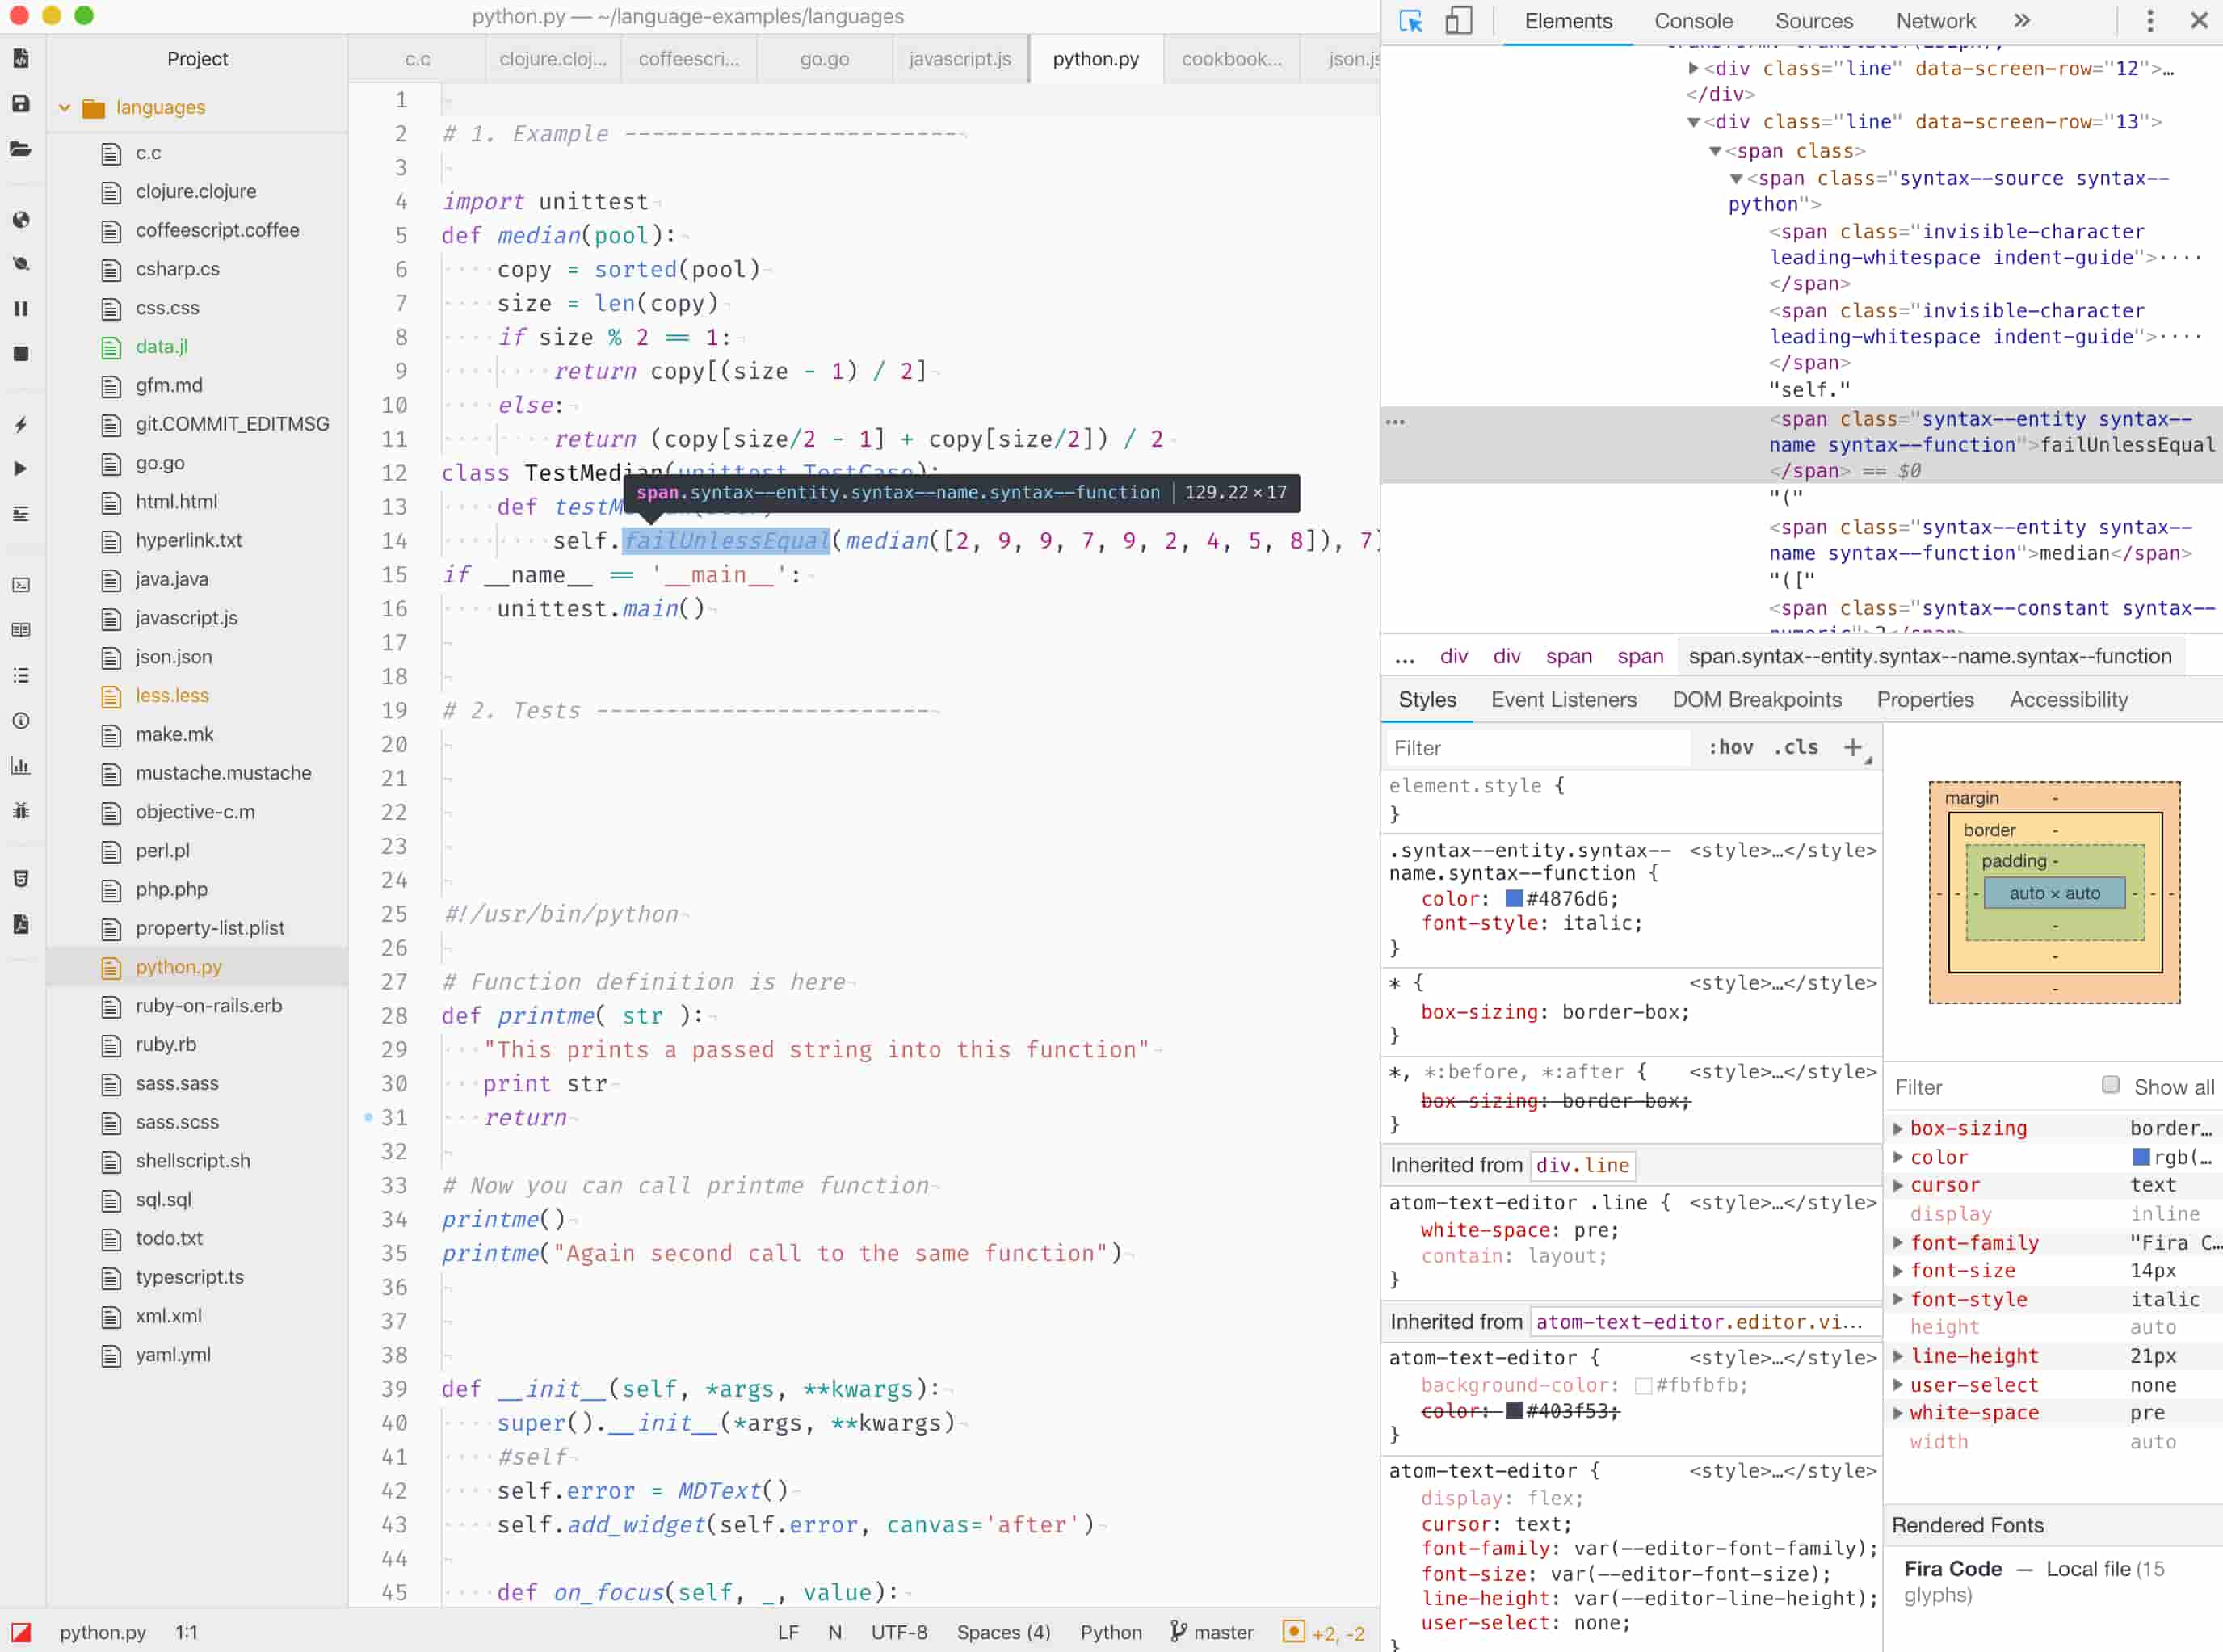Click the styles Filter input field

tap(1538, 748)
